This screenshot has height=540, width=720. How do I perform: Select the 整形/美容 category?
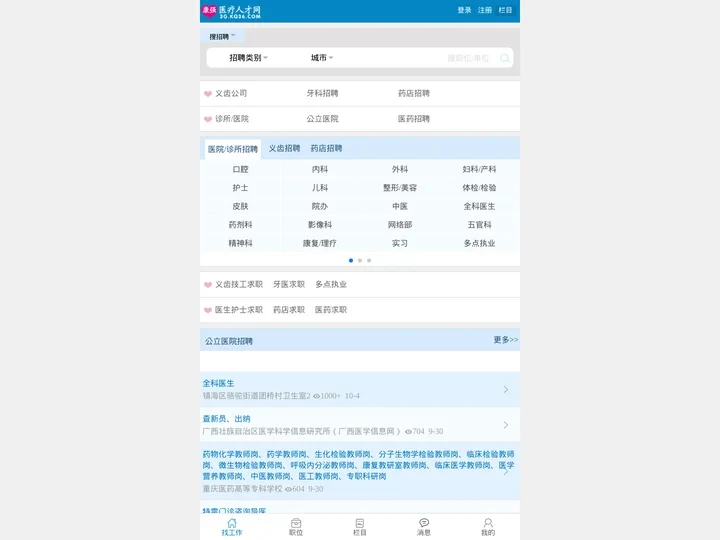399,188
